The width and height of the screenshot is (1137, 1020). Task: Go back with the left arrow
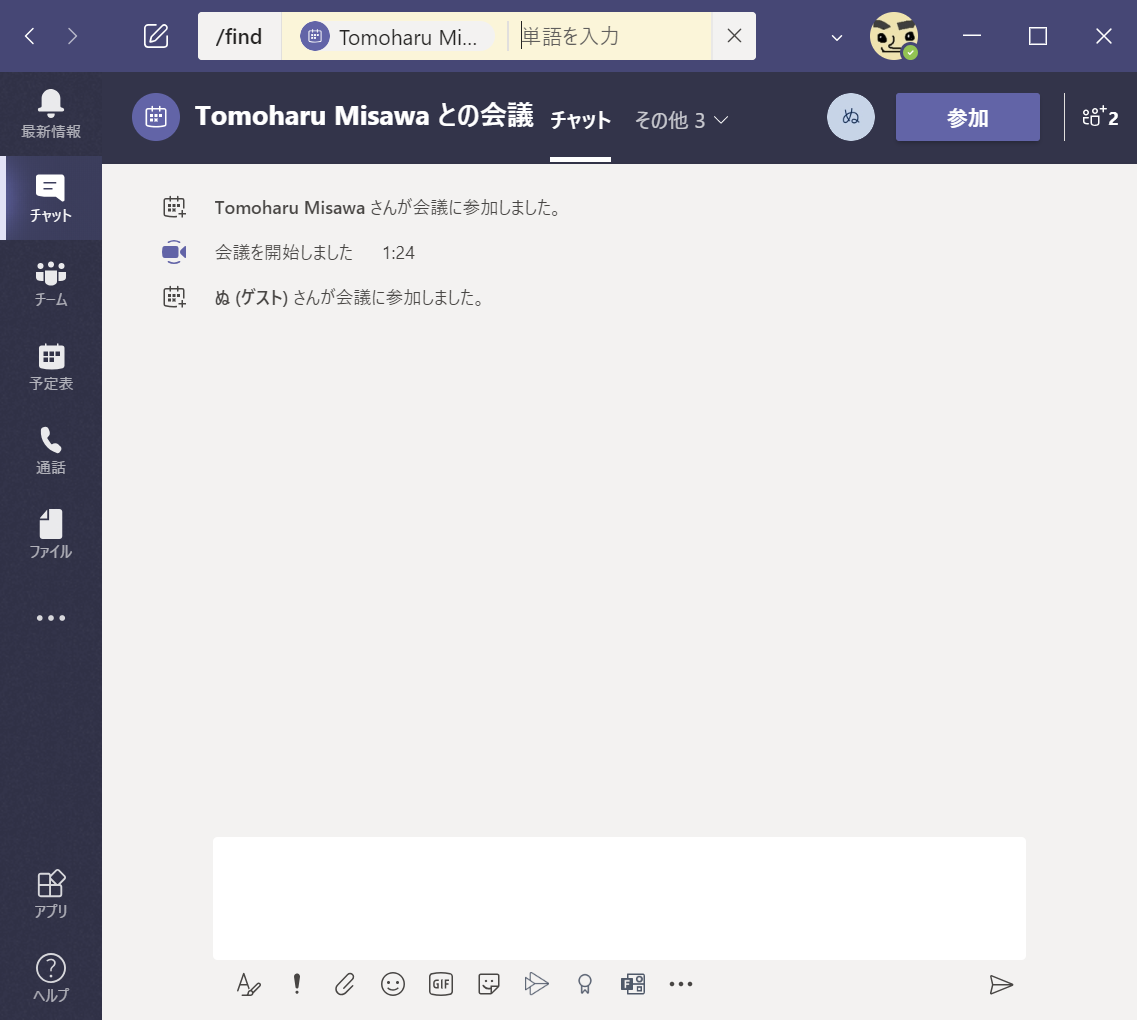(30, 36)
